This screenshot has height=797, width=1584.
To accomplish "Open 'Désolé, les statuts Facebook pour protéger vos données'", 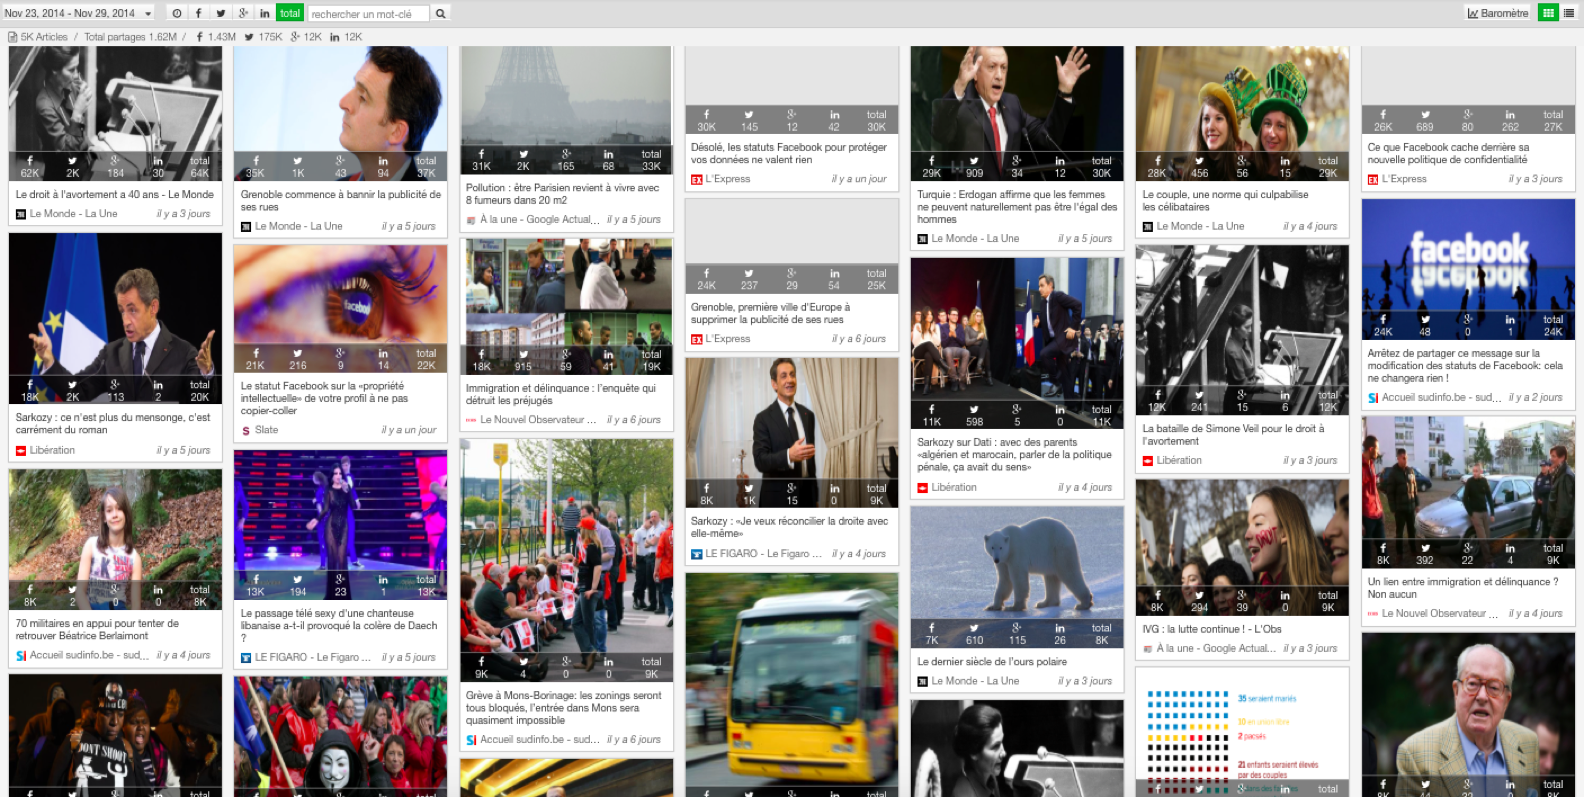I will coord(789,154).
